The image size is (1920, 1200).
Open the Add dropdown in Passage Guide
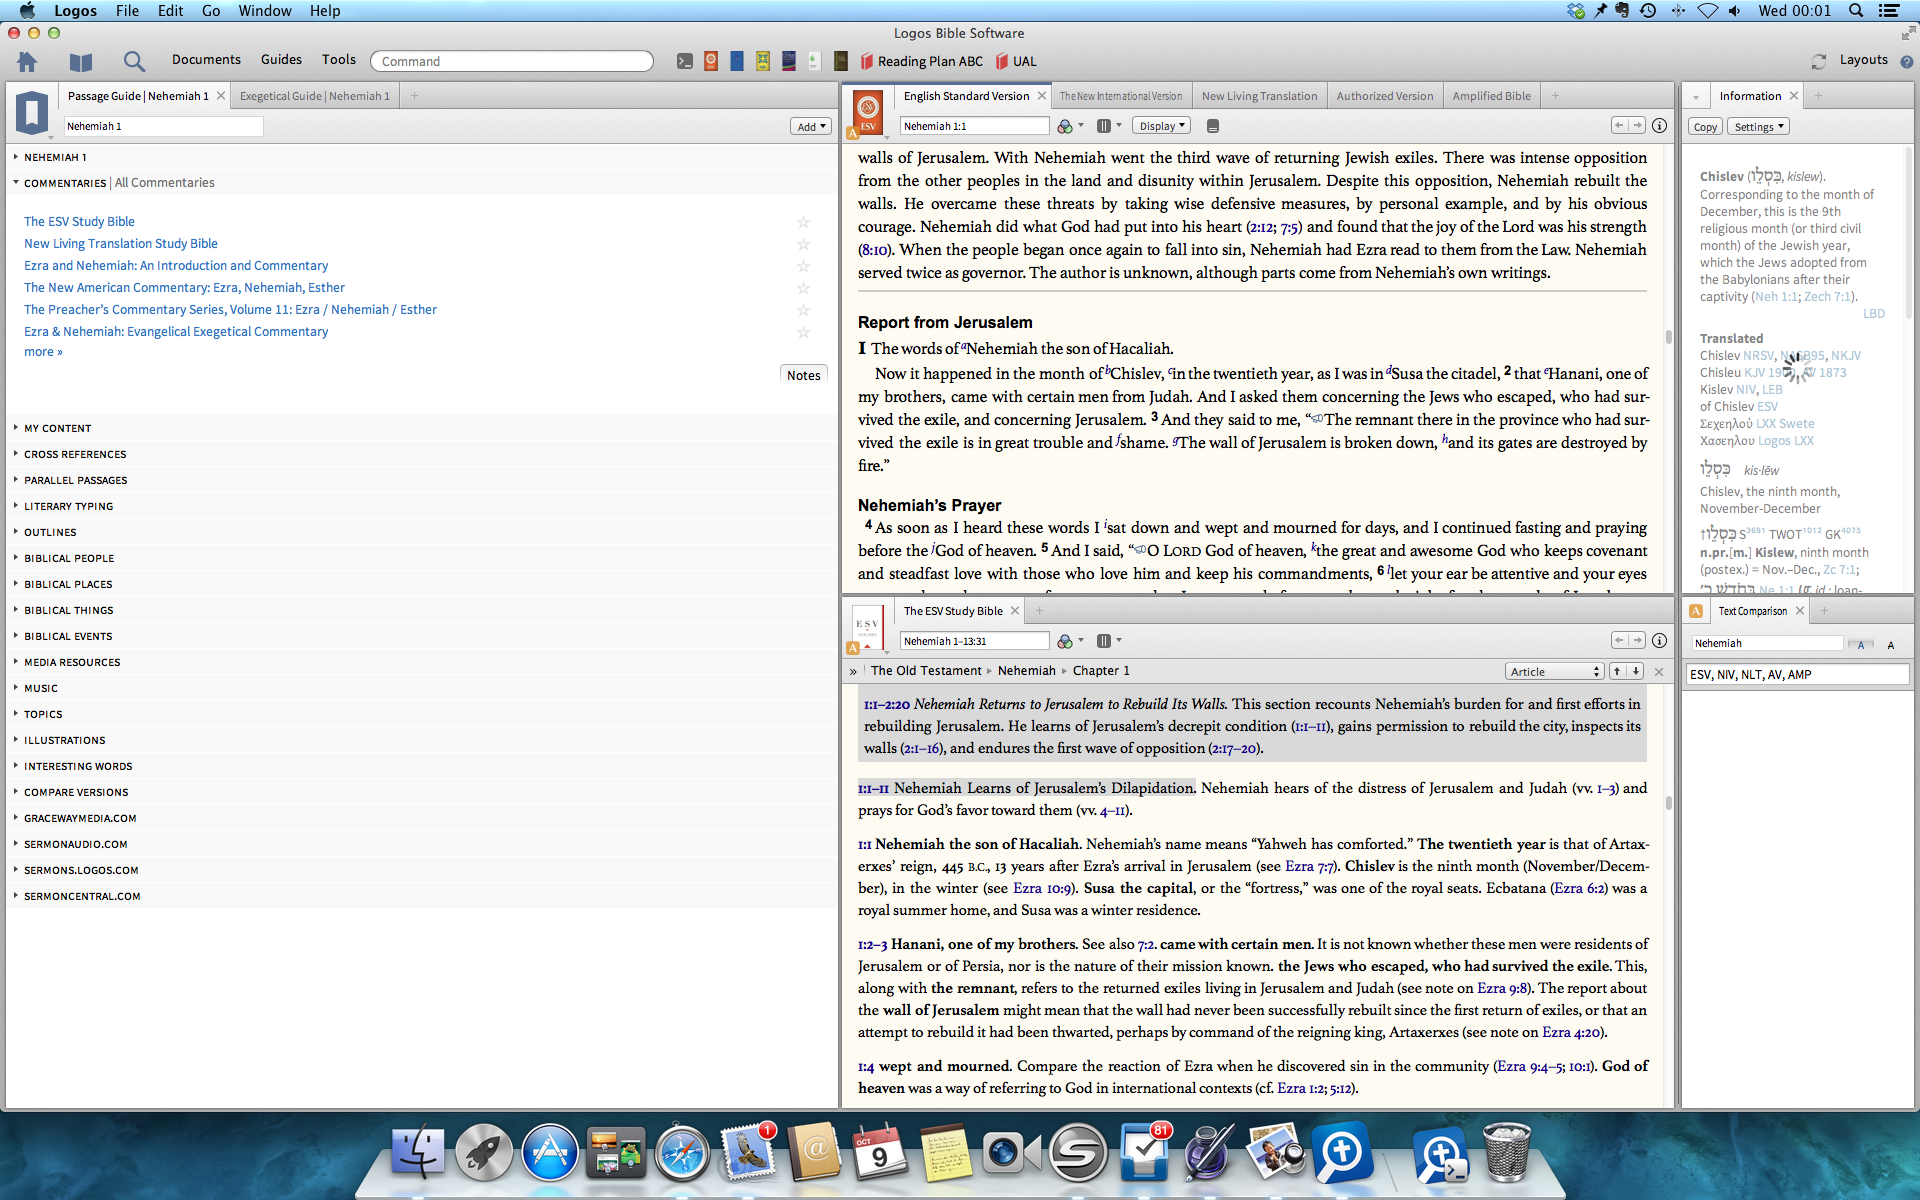[810, 126]
